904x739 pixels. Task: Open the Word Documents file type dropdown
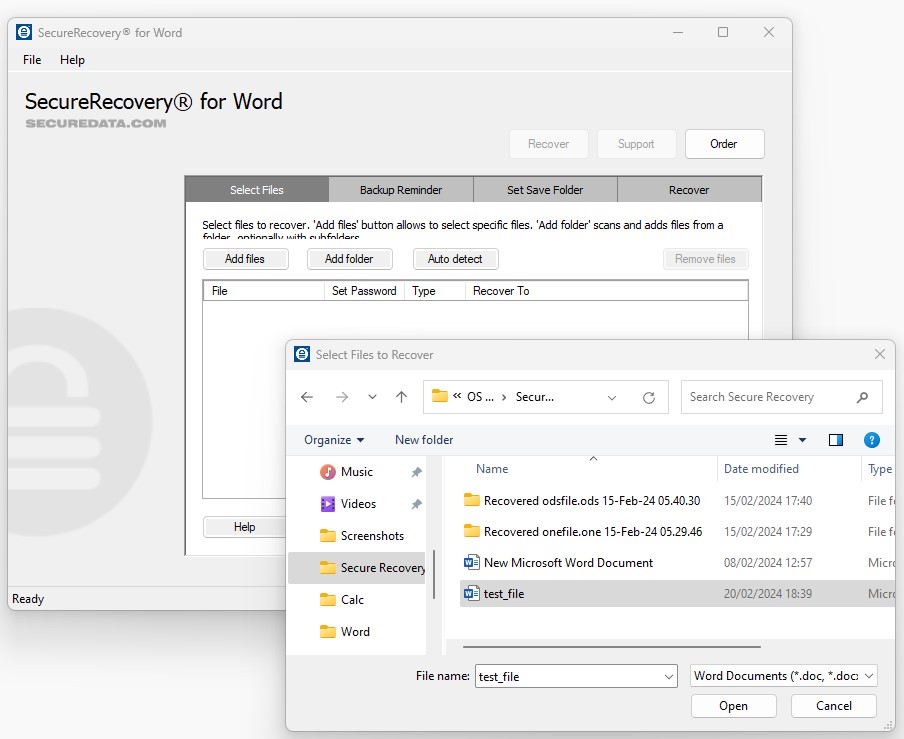click(783, 676)
